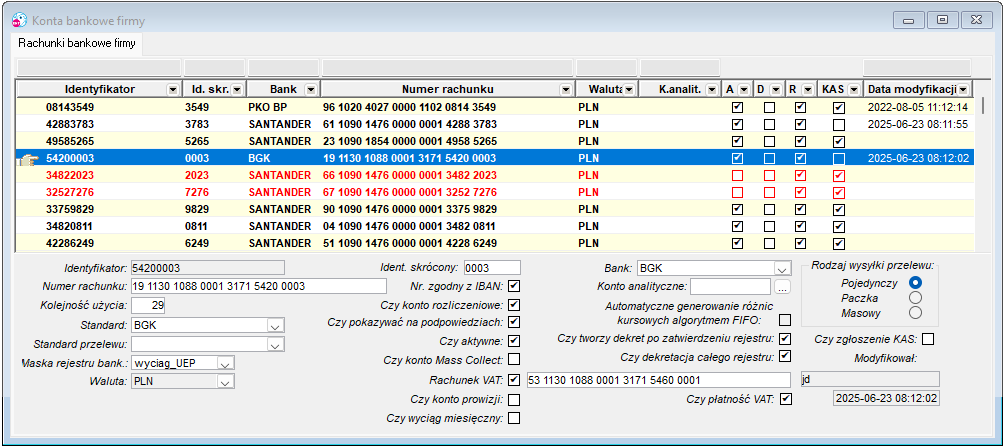Select the row with identifier 33759829
The height and width of the screenshot is (447, 1004).
(x=496, y=209)
